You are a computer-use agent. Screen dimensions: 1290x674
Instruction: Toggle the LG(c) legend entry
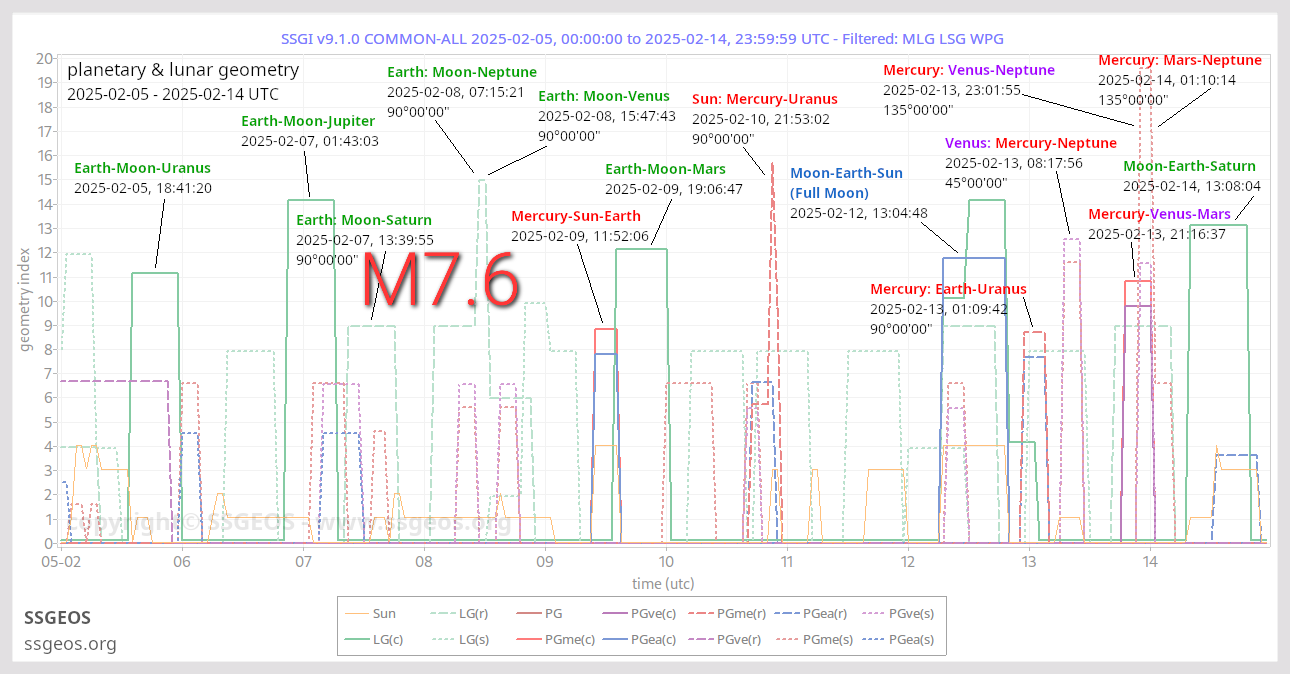click(x=389, y=639)
